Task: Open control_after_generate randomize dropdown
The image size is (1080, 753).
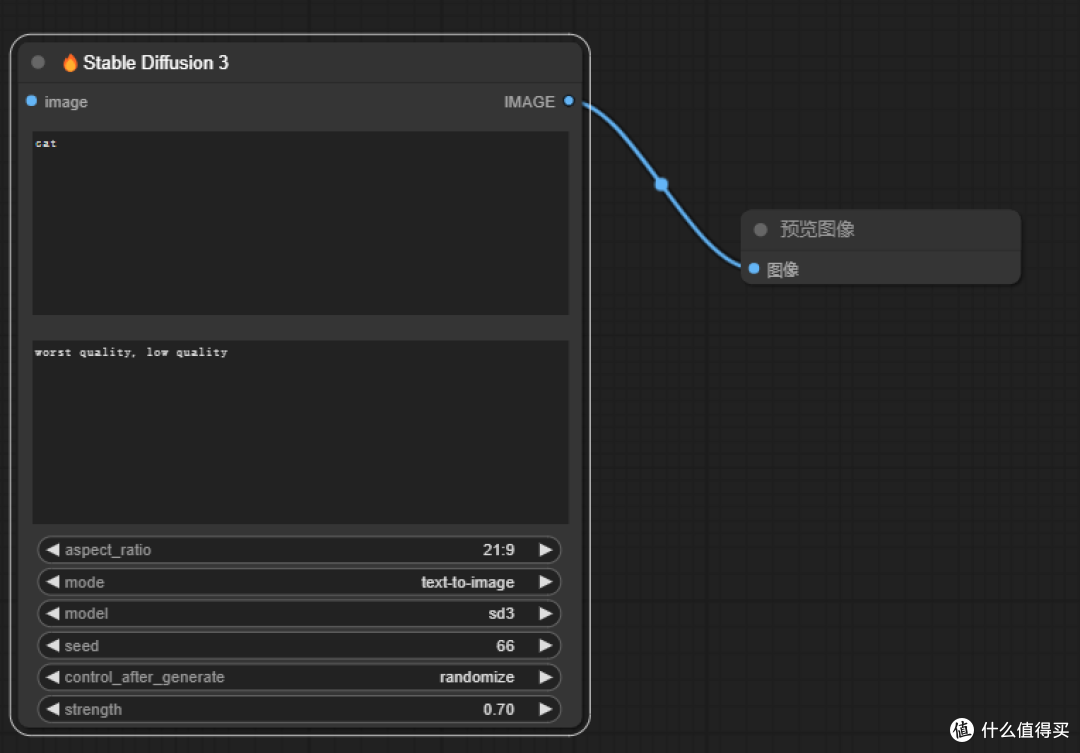Action: 300,678
